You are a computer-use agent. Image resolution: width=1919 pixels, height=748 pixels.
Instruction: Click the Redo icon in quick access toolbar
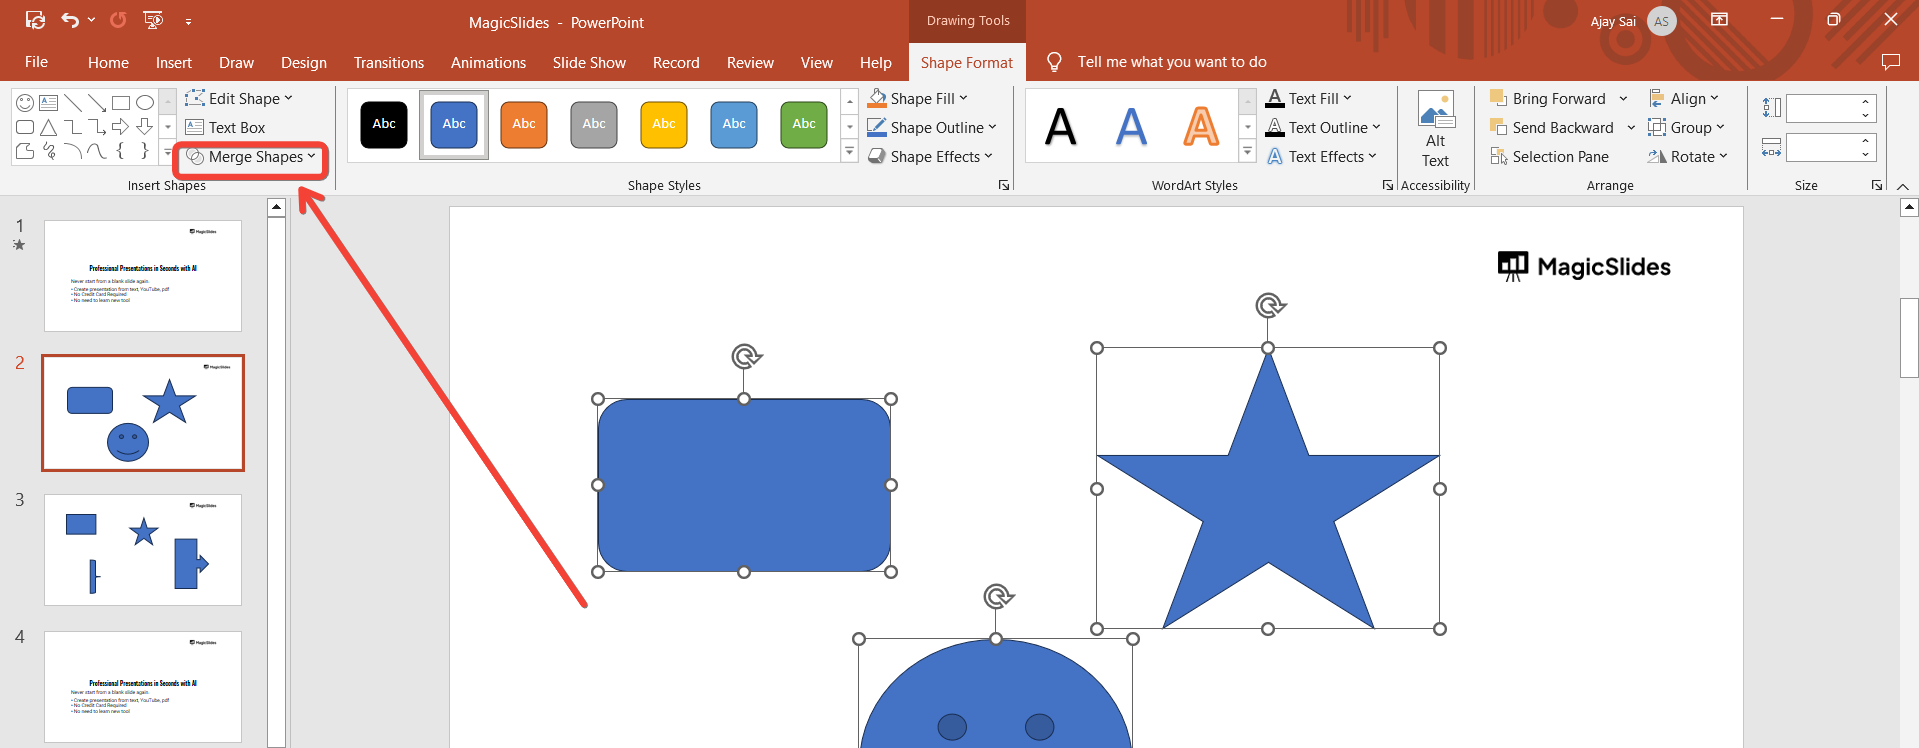118,20
